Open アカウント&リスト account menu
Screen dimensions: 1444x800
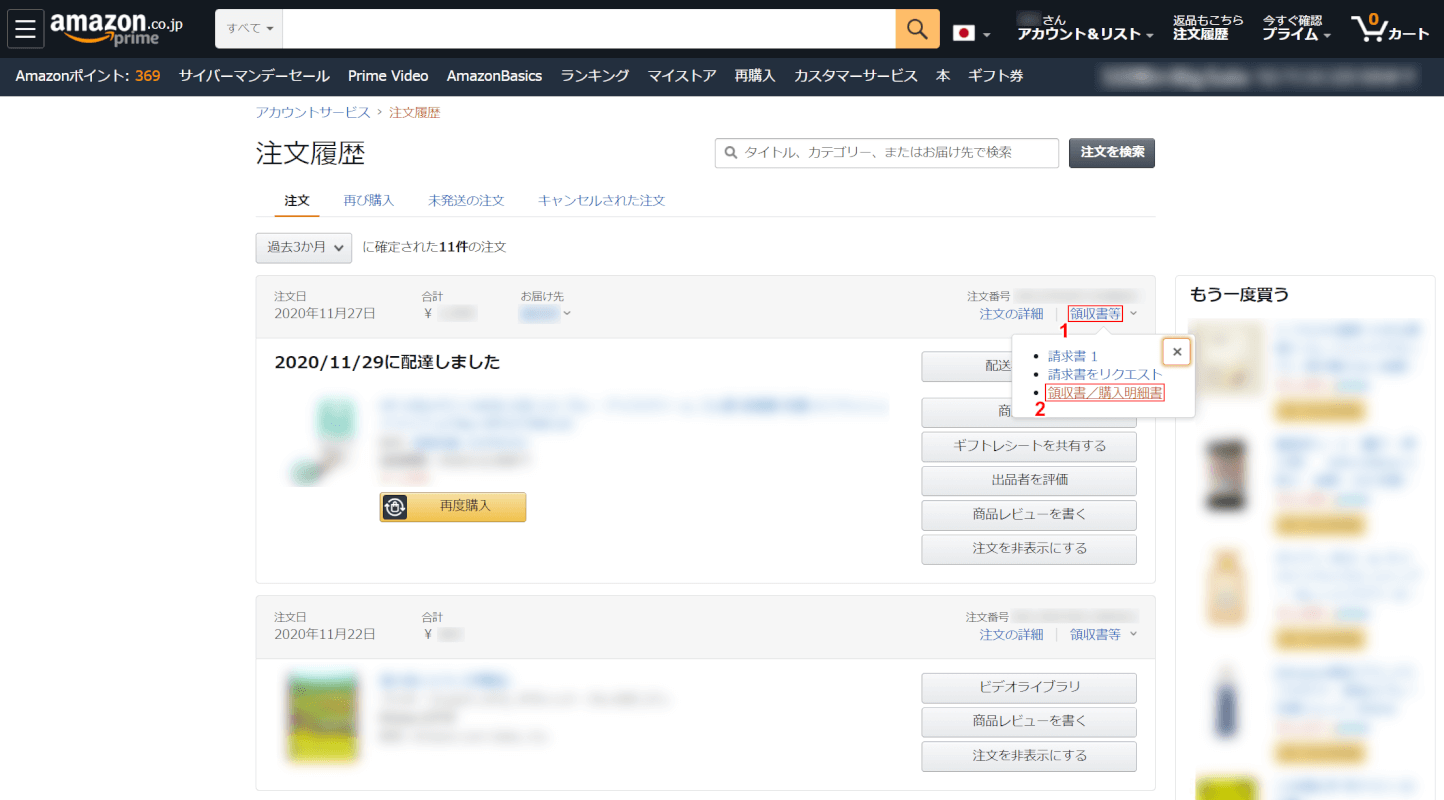coord(1085,28)
